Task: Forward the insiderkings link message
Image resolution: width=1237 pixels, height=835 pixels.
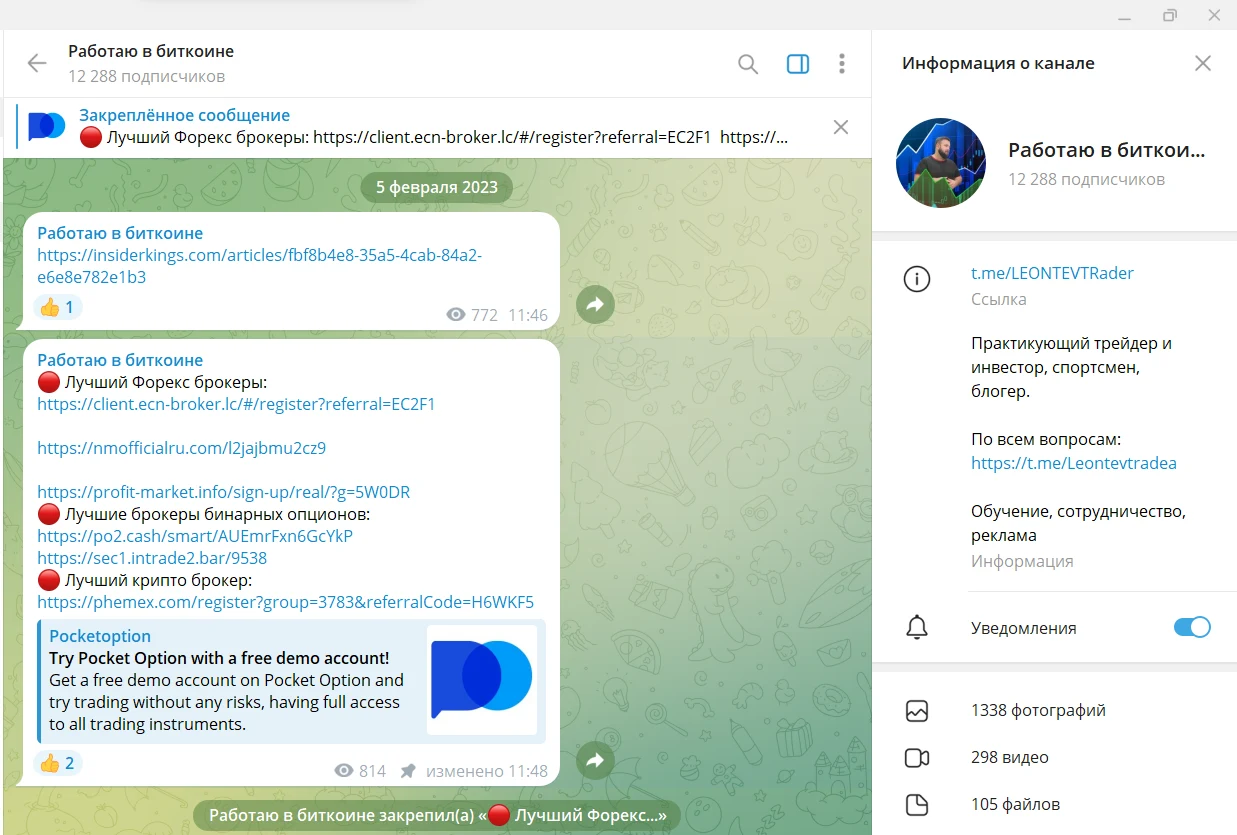Action: [595, 304]
